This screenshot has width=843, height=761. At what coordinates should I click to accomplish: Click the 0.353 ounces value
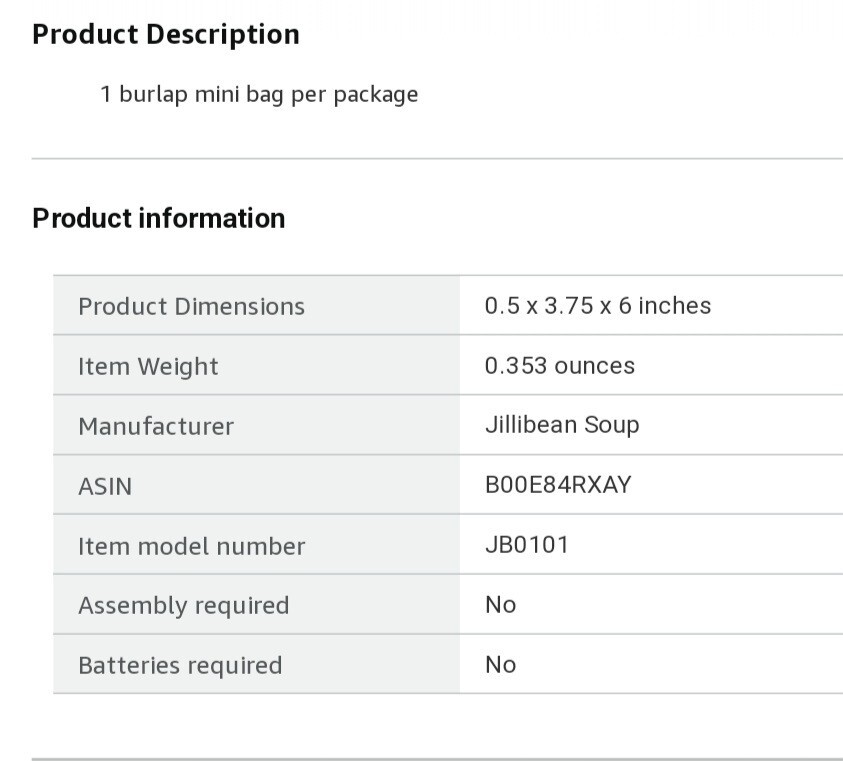559,366
